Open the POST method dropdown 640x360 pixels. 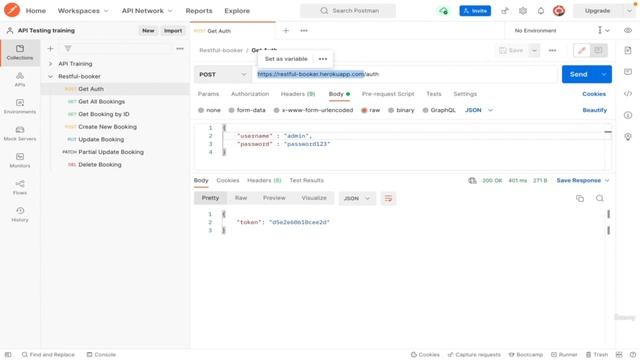point(223,74)
